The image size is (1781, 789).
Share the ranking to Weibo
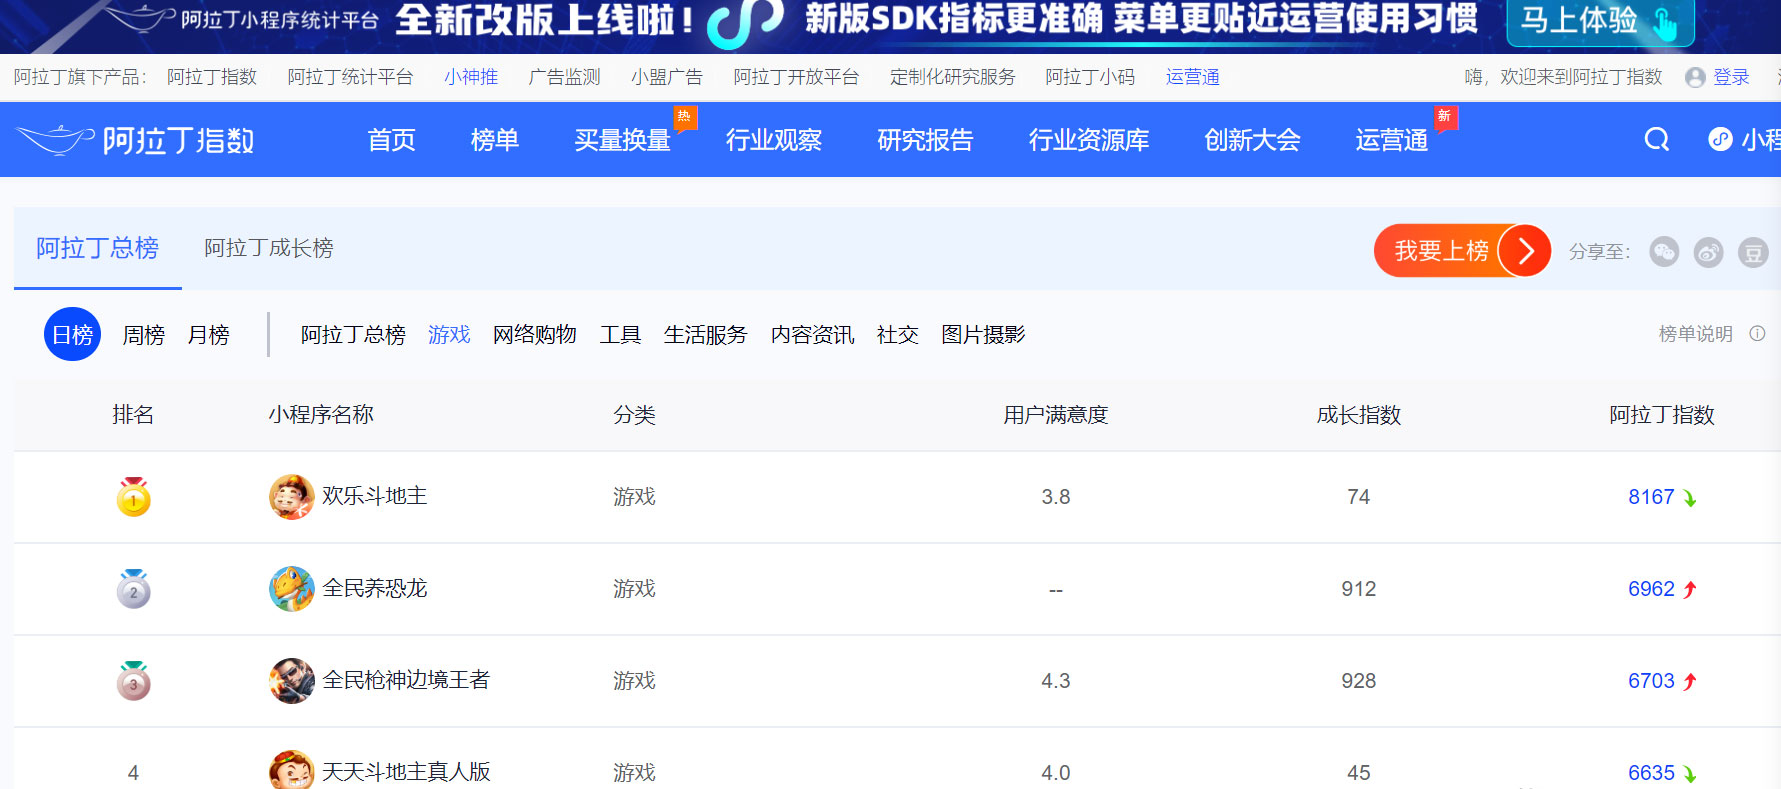[x=1708, y=252]
